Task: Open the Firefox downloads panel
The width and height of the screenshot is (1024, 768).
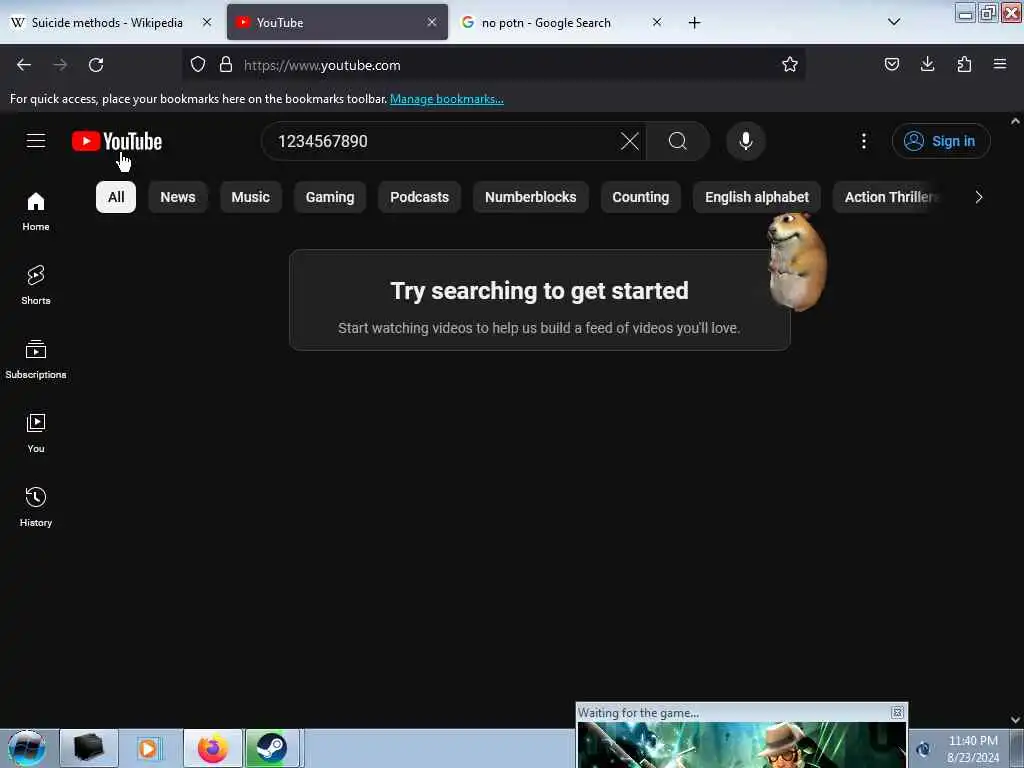Action: (x=927, y=64)
